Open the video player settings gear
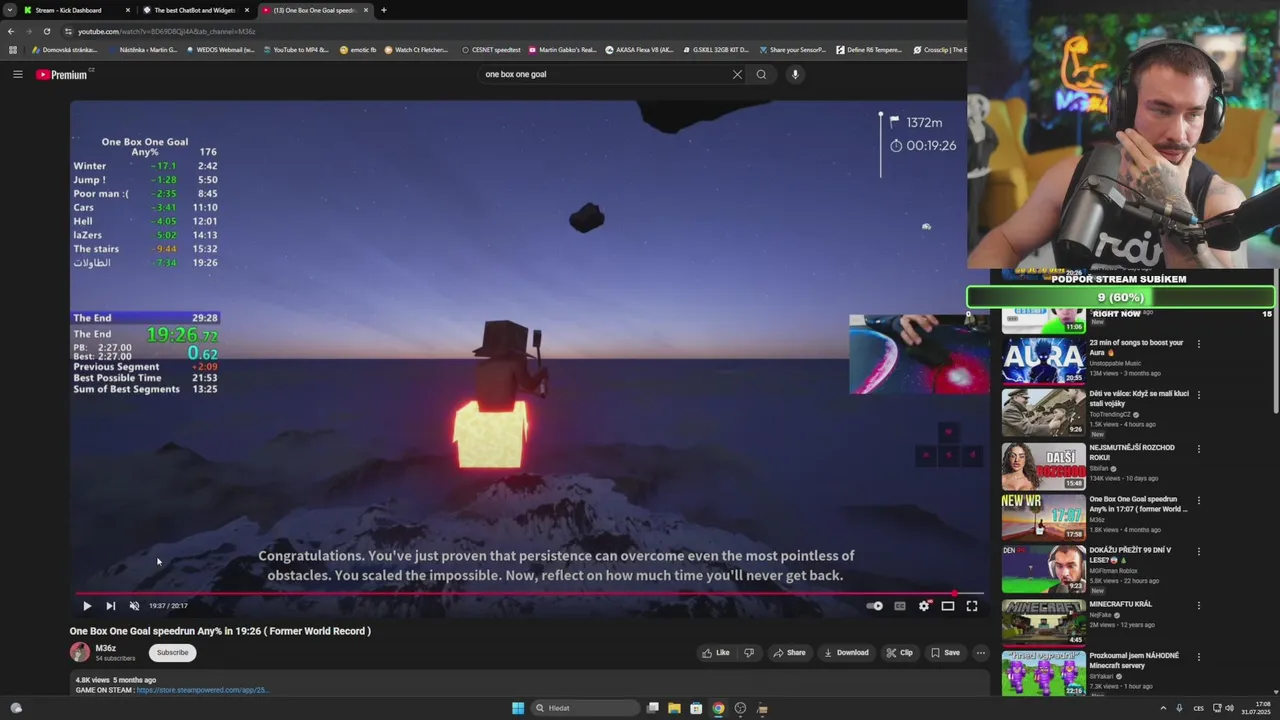 [924, 606]
